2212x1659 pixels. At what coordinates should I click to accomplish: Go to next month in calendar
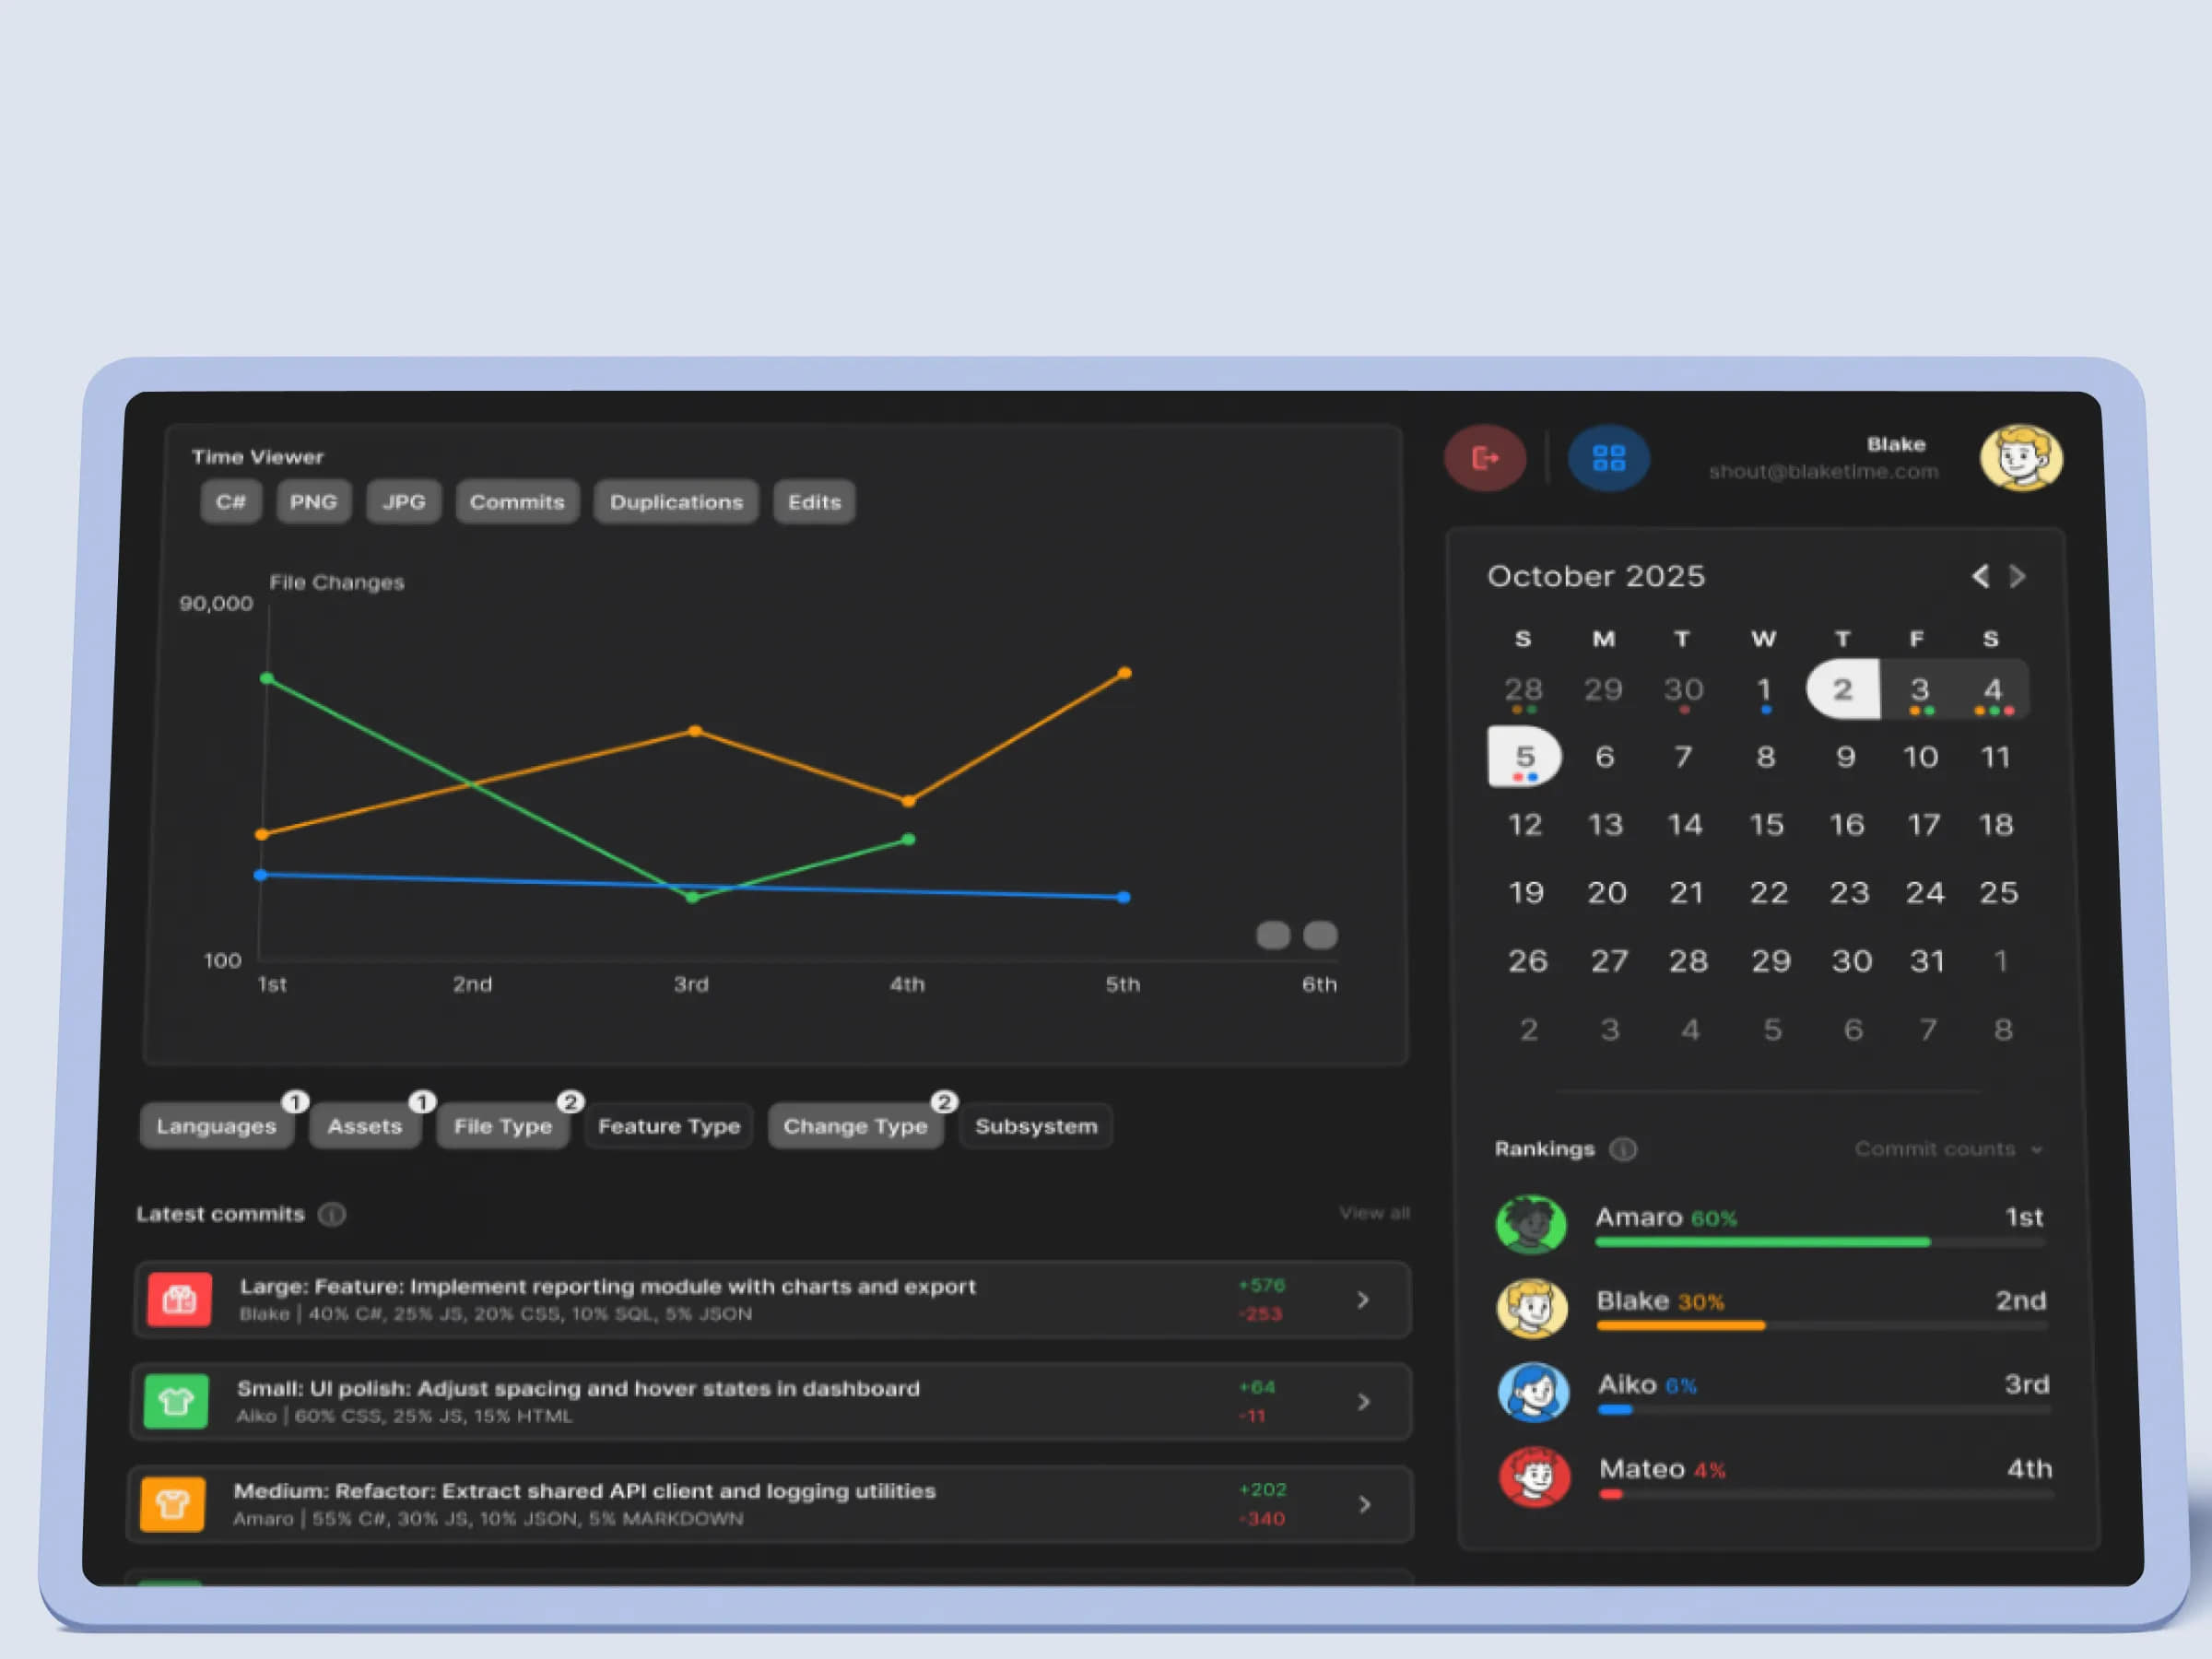2018,576
